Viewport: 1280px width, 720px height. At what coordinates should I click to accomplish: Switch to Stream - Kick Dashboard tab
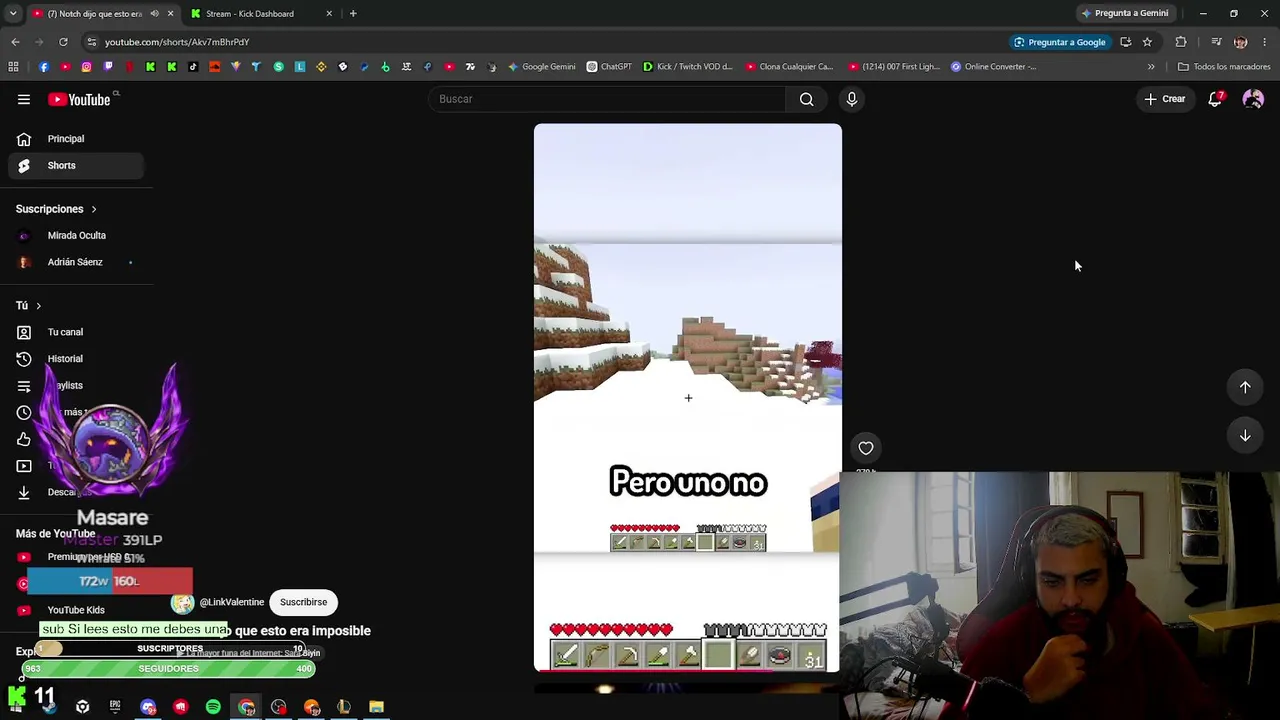click(250, 14)
